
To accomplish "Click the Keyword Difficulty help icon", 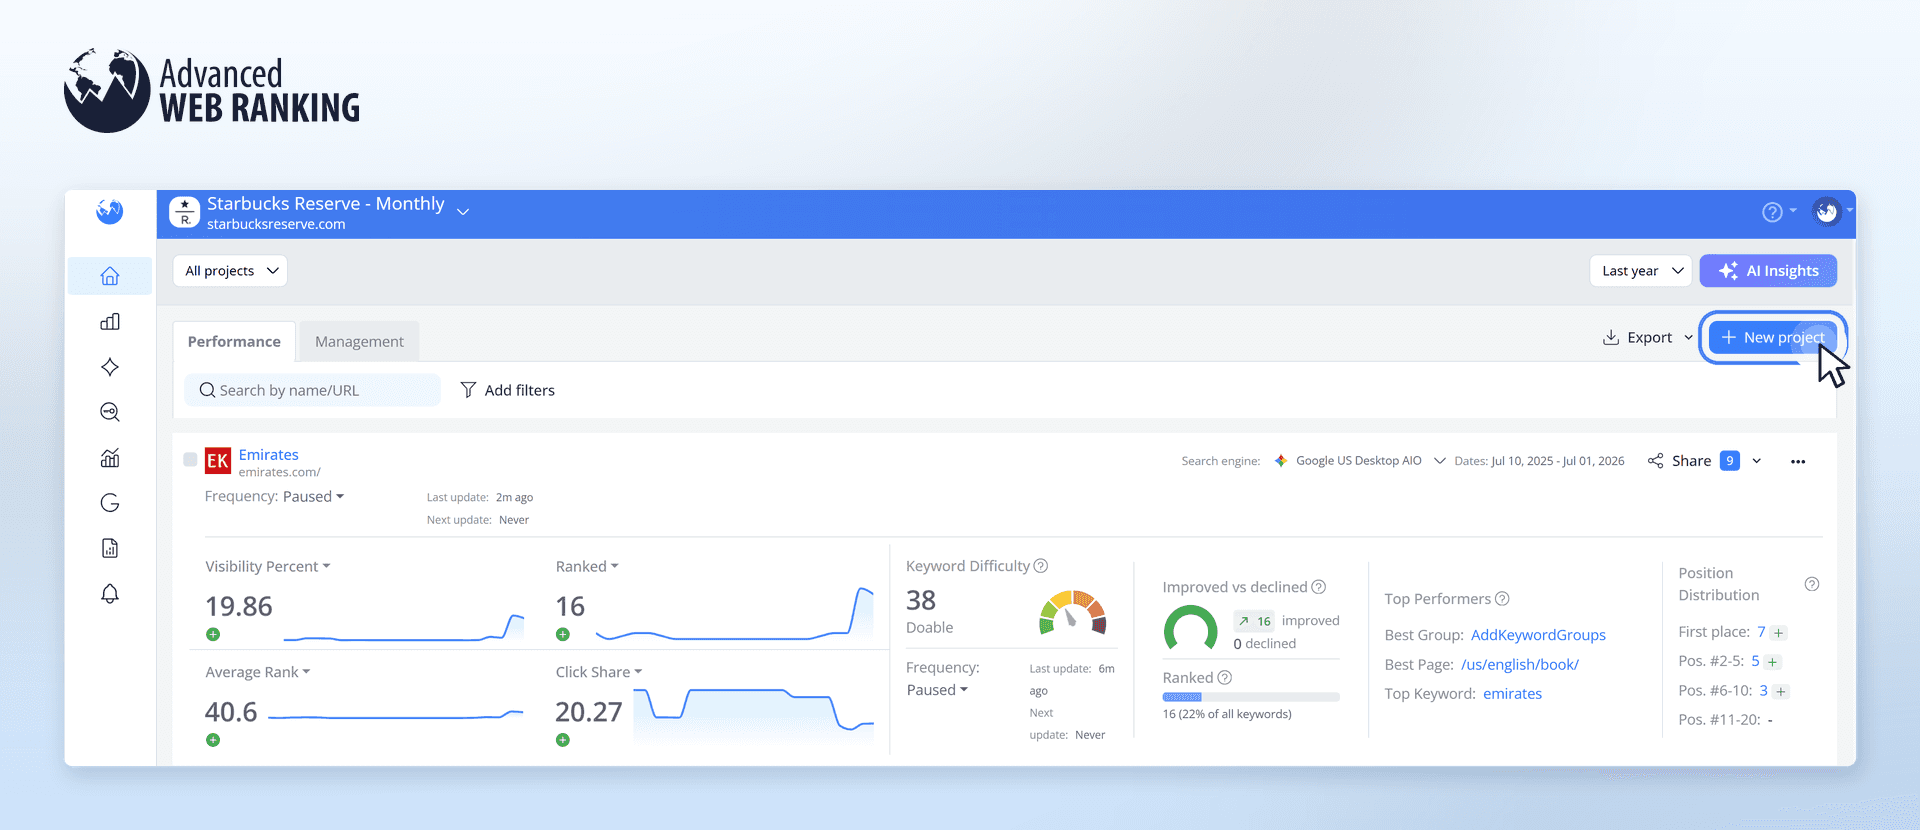I will pyautogui.click(x=1041, y=566).
